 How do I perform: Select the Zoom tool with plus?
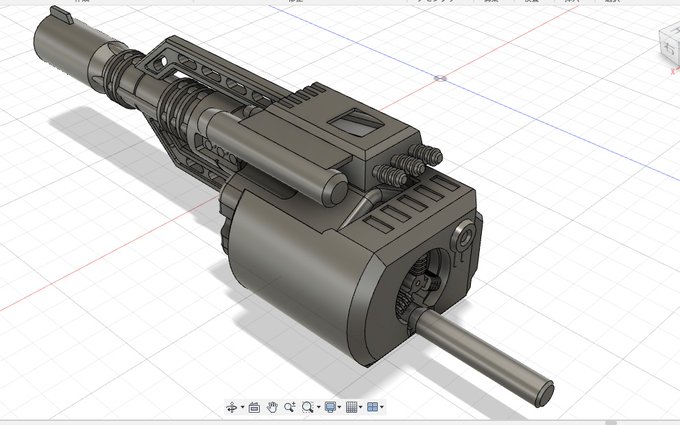point(290,407)
